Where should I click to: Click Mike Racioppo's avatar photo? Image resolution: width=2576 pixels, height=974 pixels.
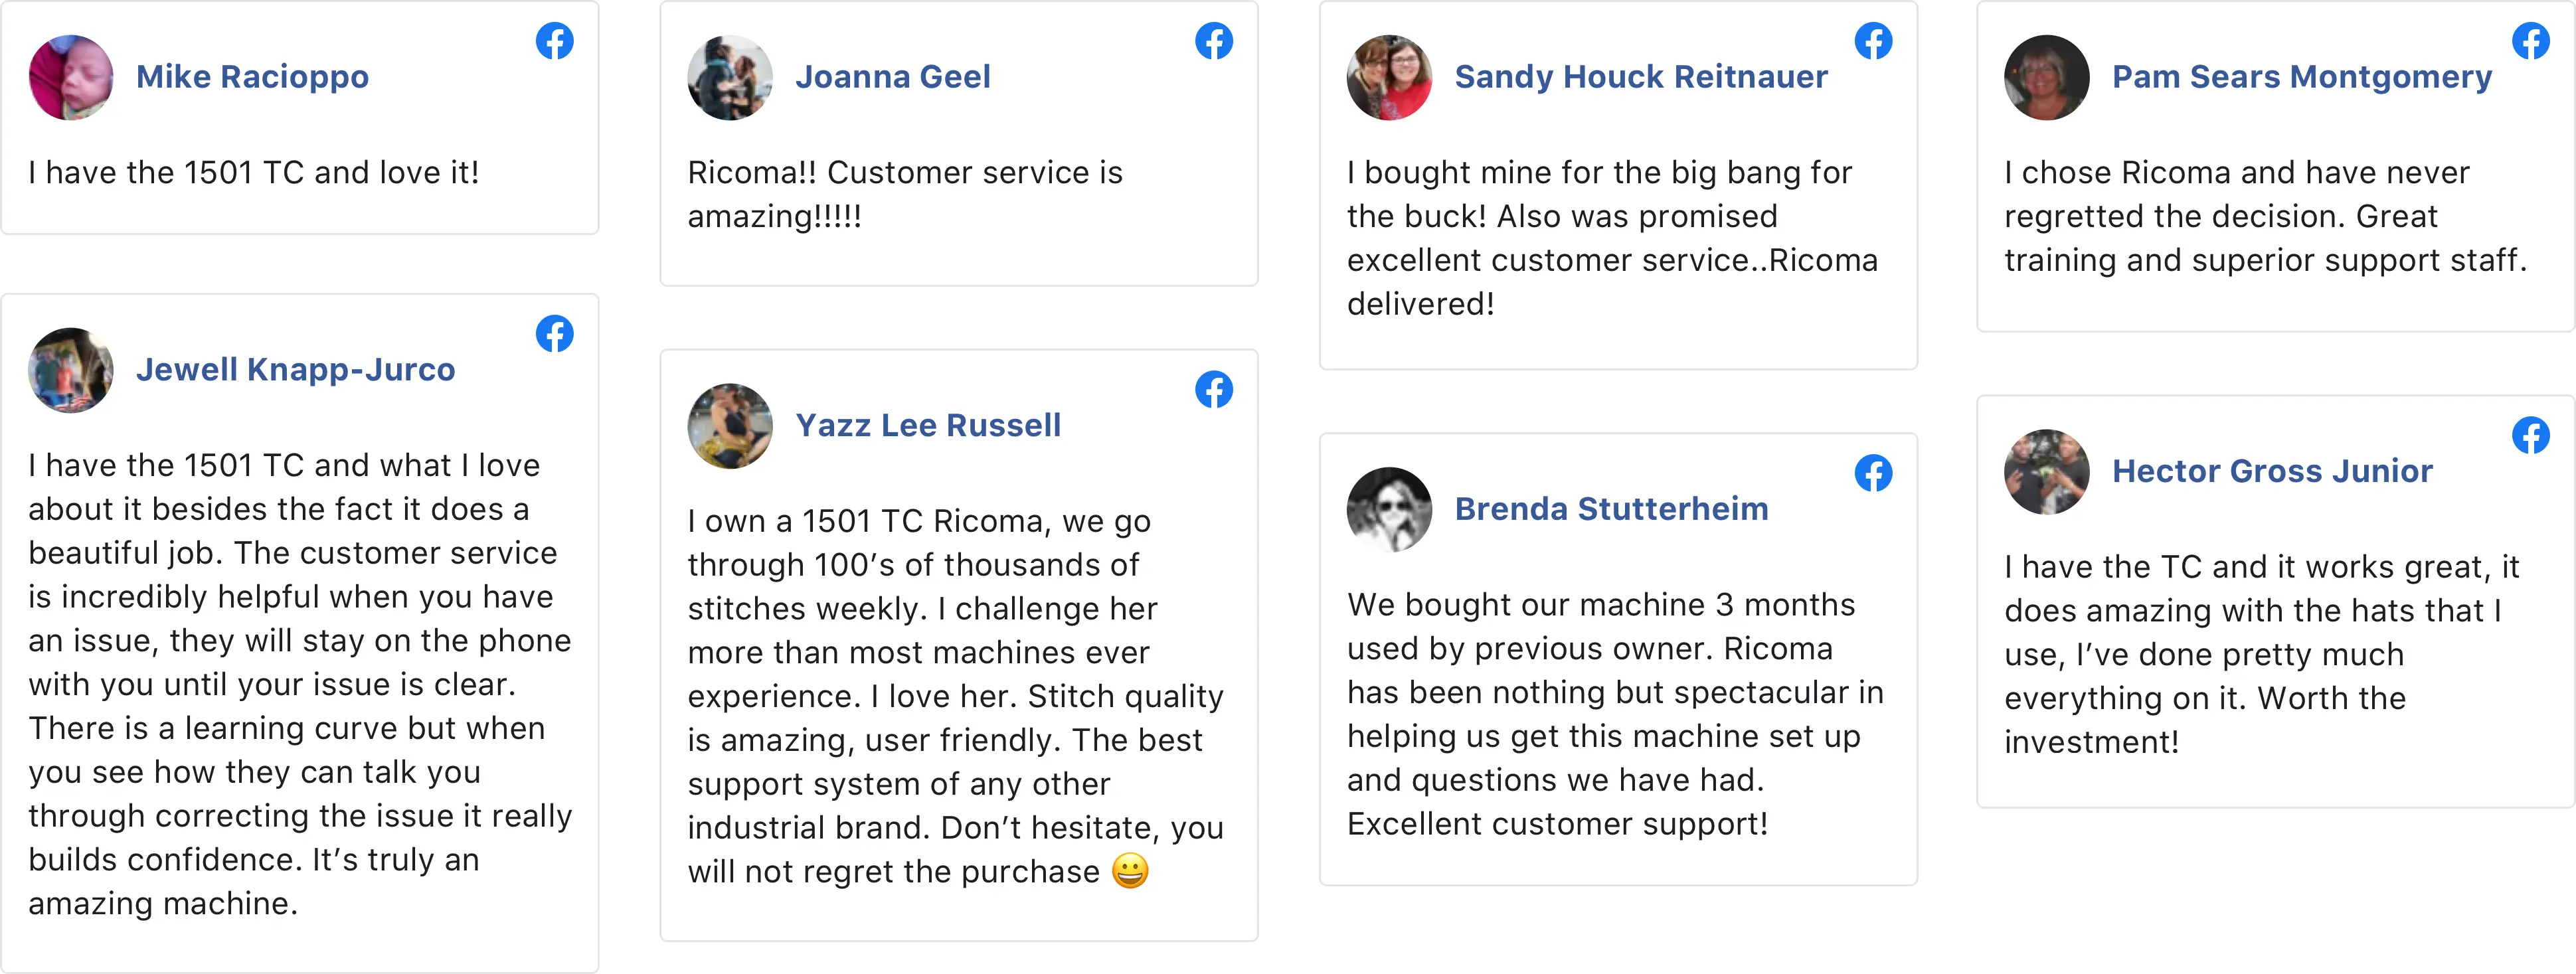click(71, 78)
